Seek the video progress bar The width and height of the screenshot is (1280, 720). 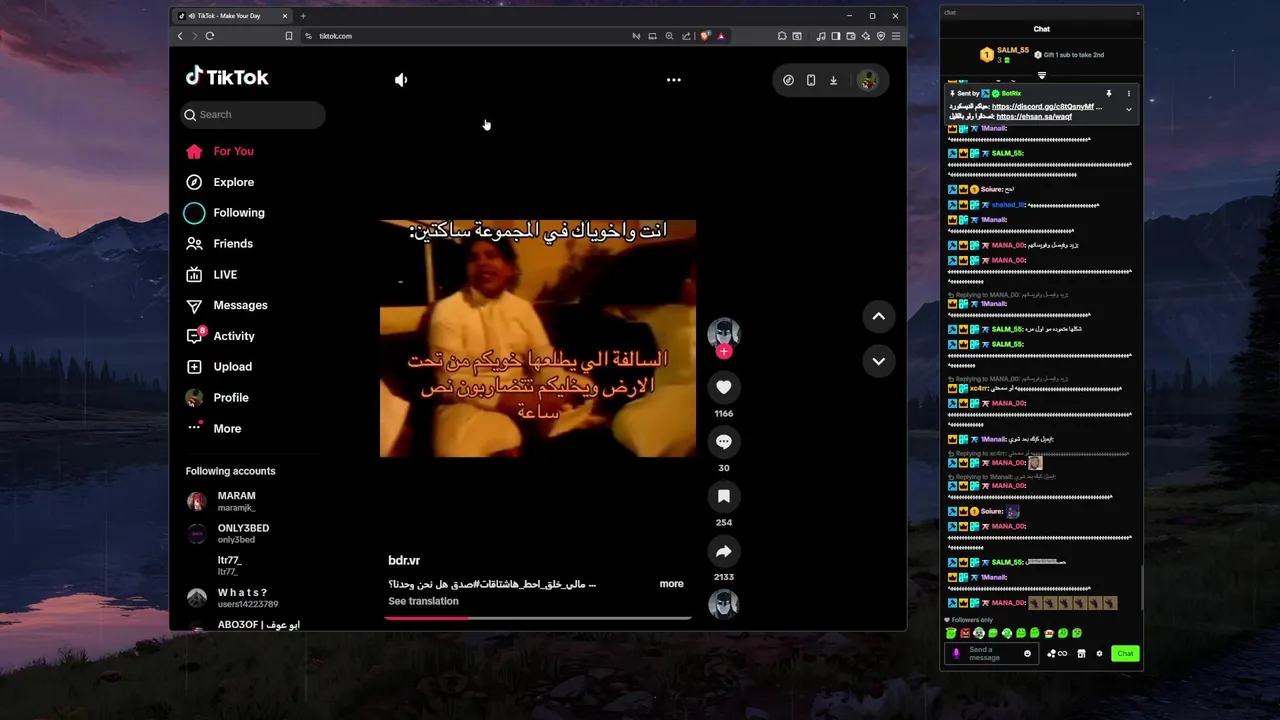pyautogui.click(x=538, y=618)
